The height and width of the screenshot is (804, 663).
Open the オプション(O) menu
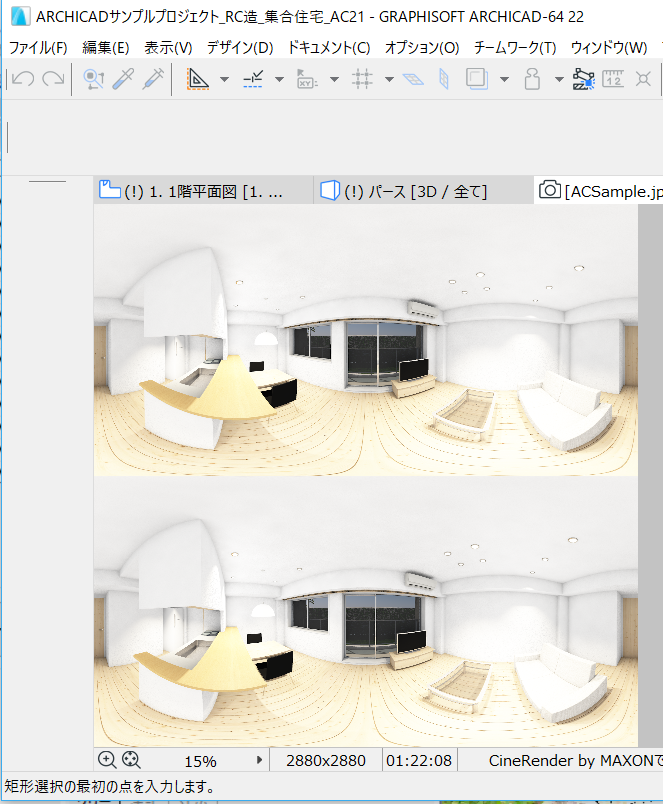coord(422,48)
